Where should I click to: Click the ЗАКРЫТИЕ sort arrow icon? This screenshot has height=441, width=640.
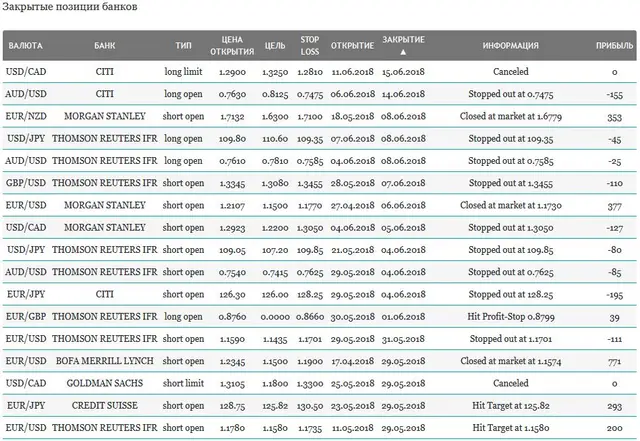pos(403,52)
